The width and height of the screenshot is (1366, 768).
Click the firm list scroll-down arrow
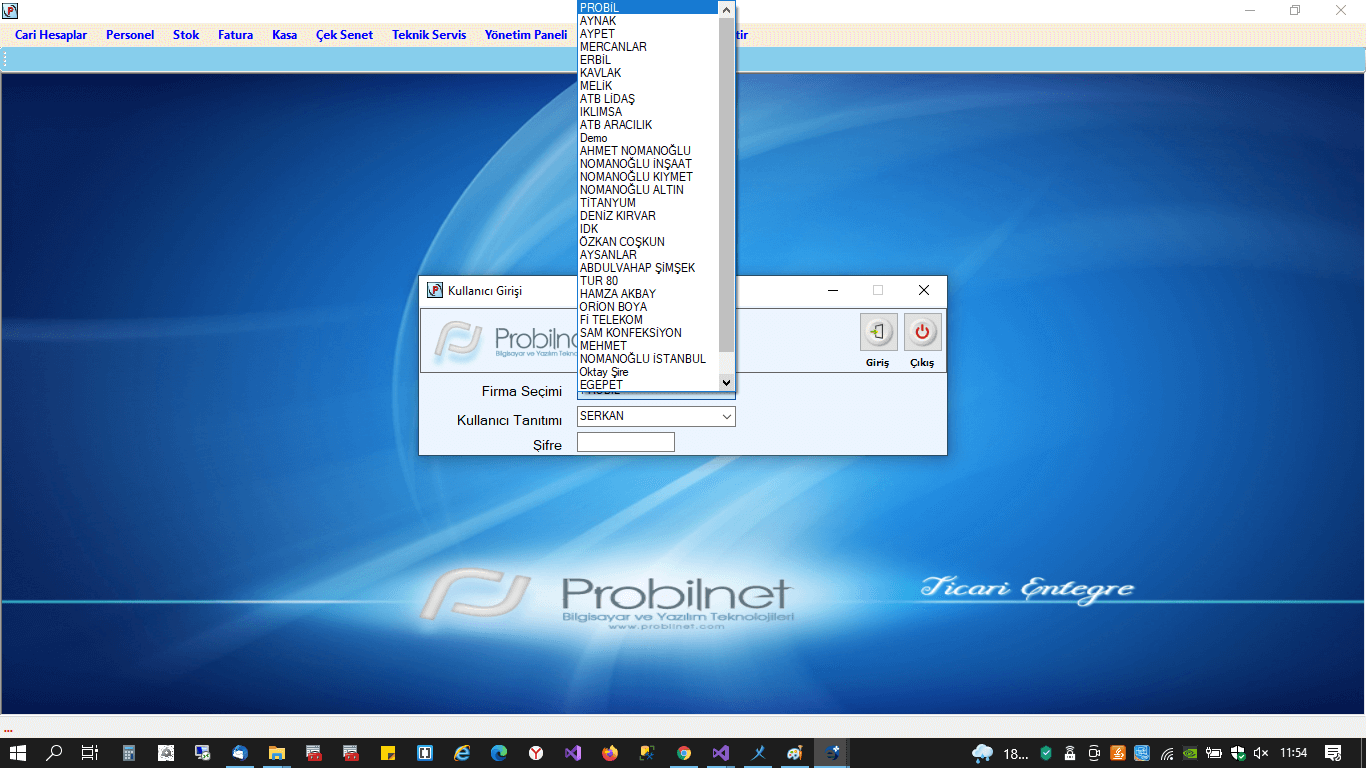727,383
